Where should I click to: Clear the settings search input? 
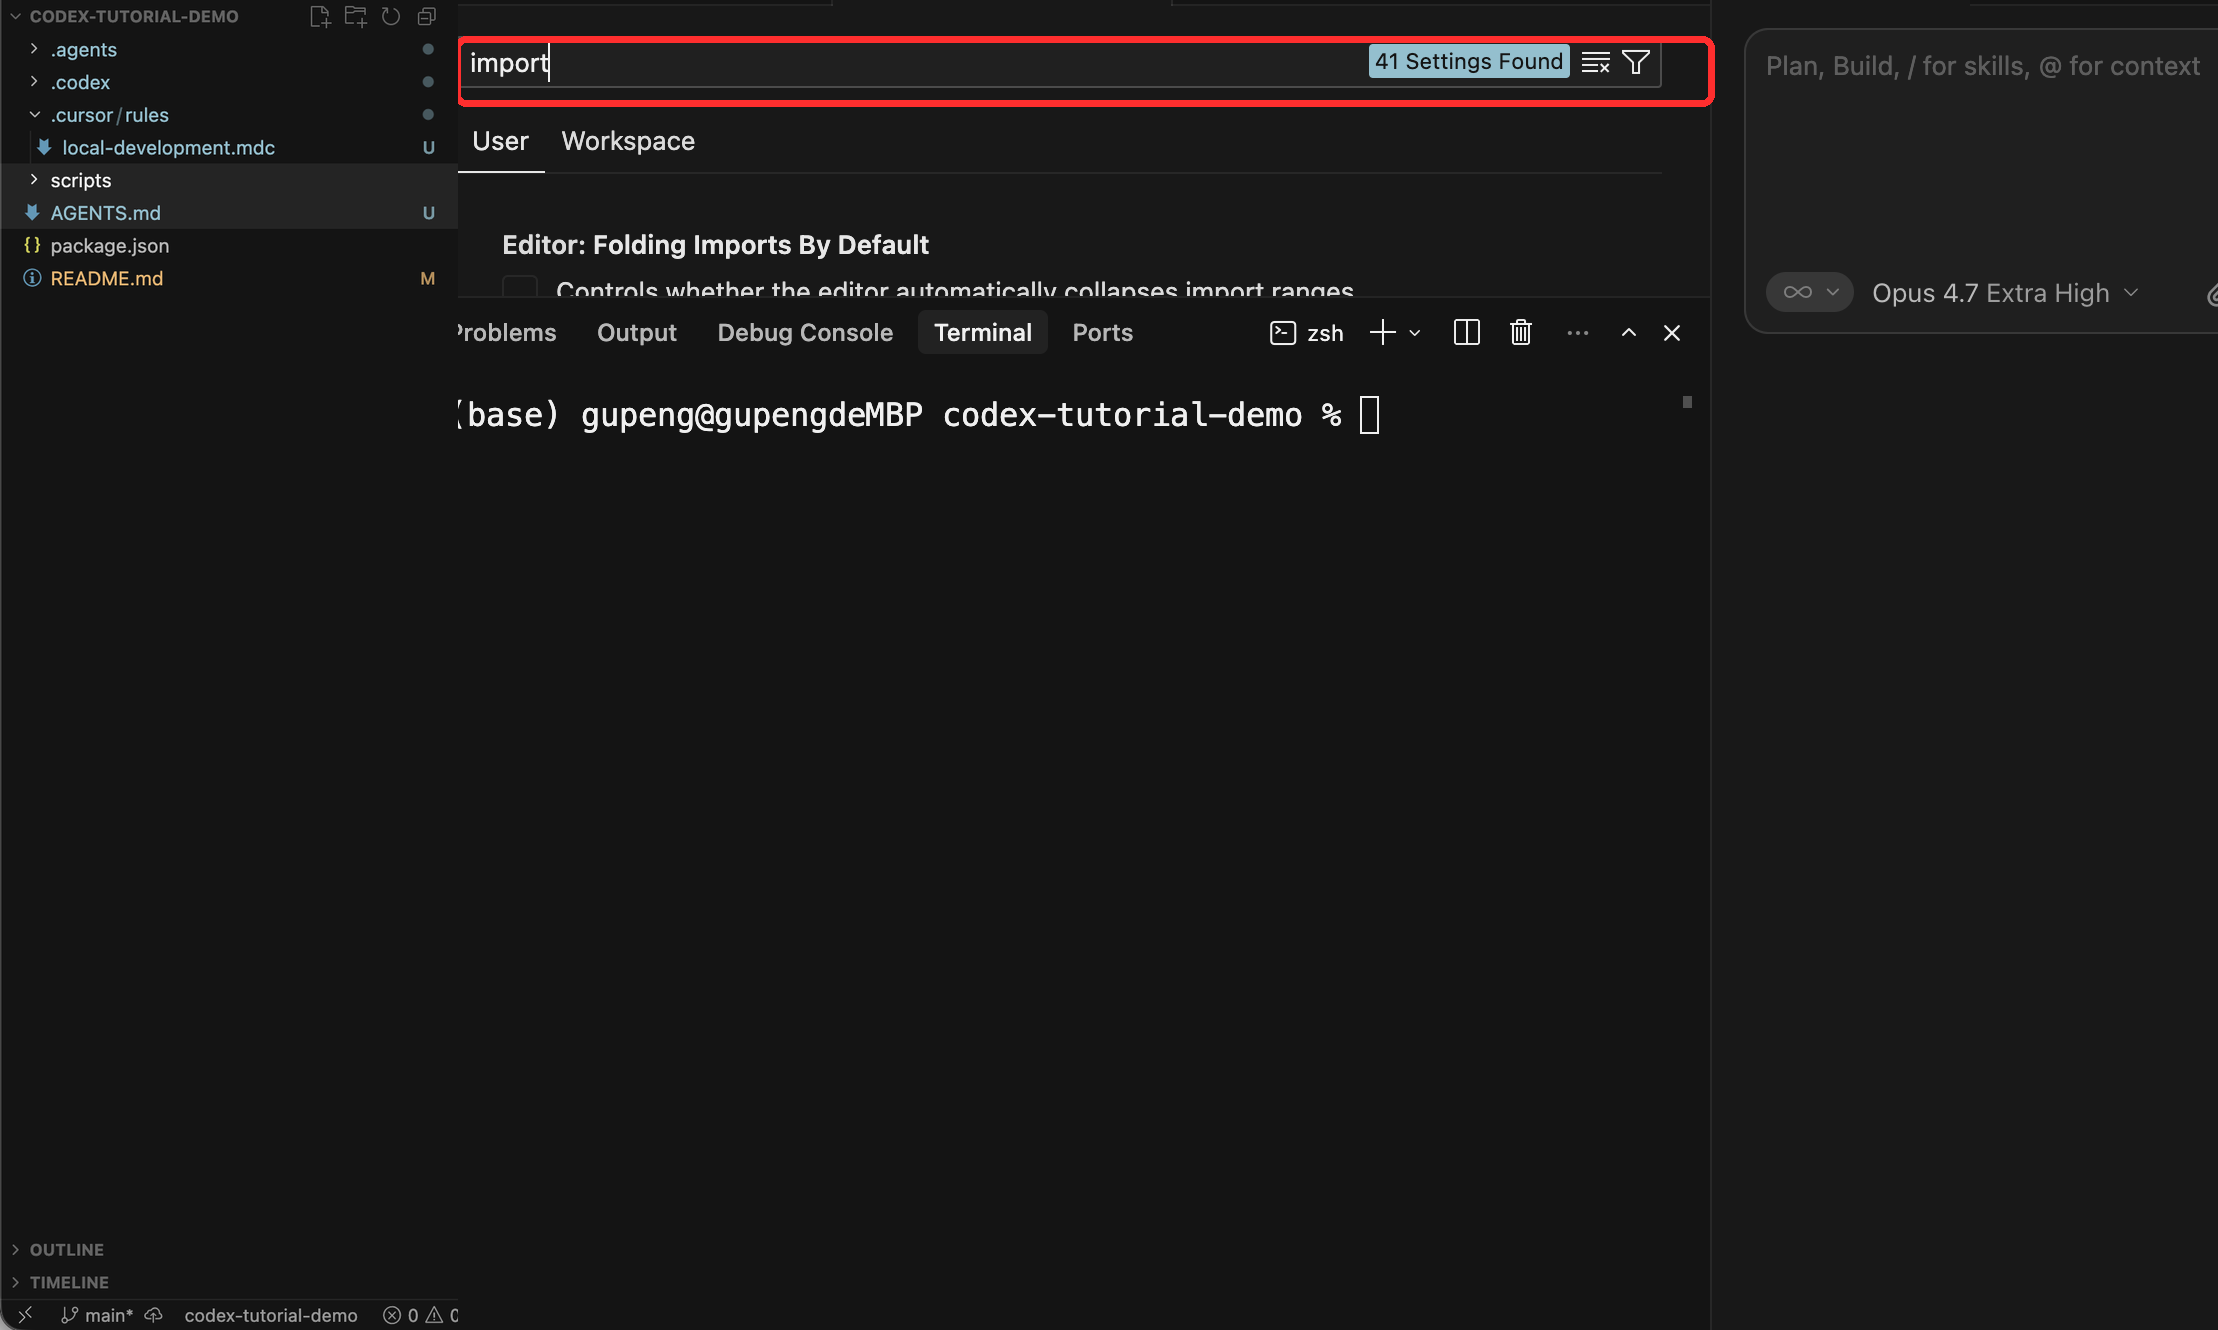tap(1596, 62)
